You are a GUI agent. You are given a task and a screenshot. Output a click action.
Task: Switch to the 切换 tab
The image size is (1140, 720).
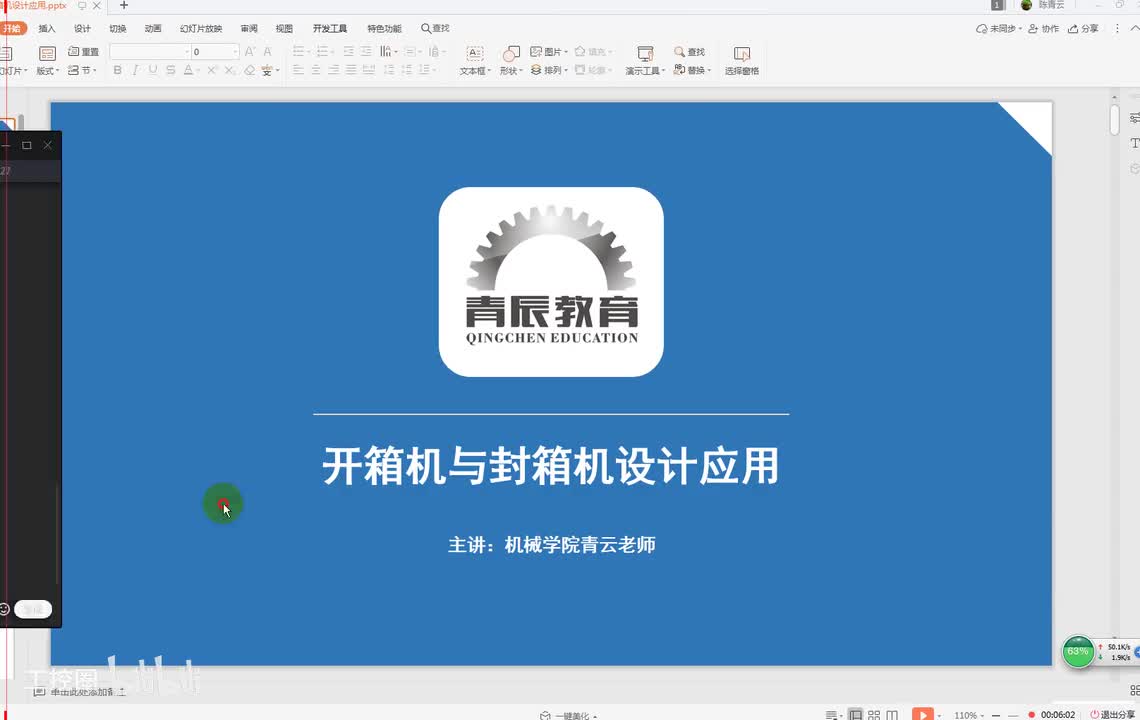[x=118, y=28]
